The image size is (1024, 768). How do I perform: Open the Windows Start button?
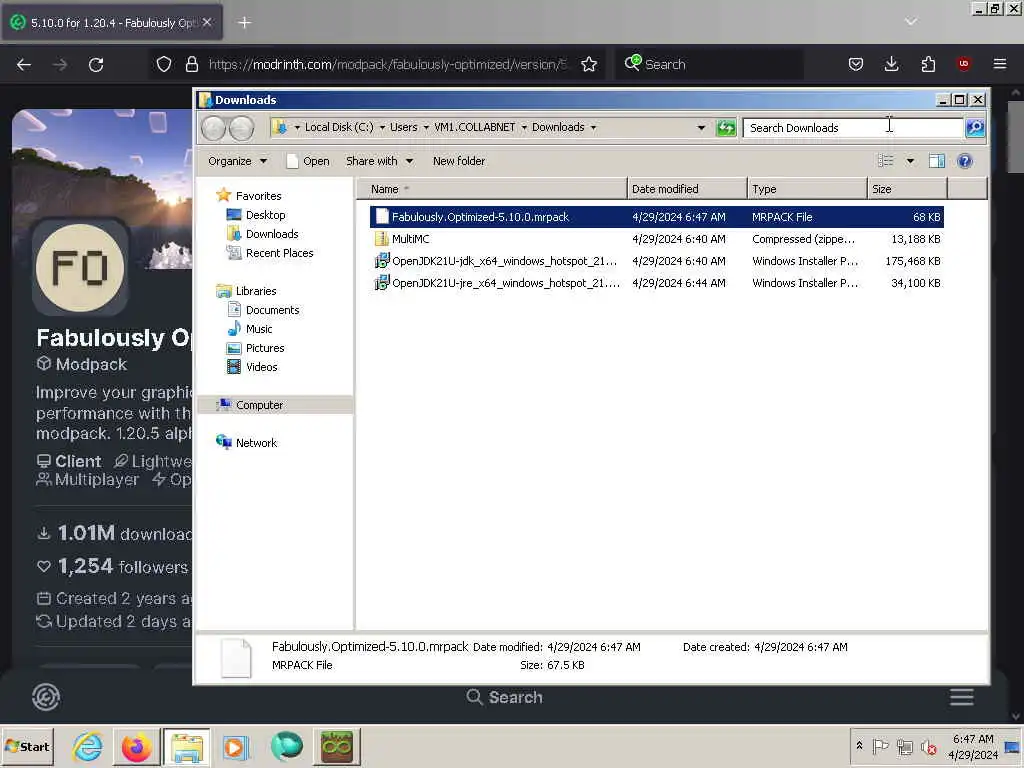[x=27, y=746]
